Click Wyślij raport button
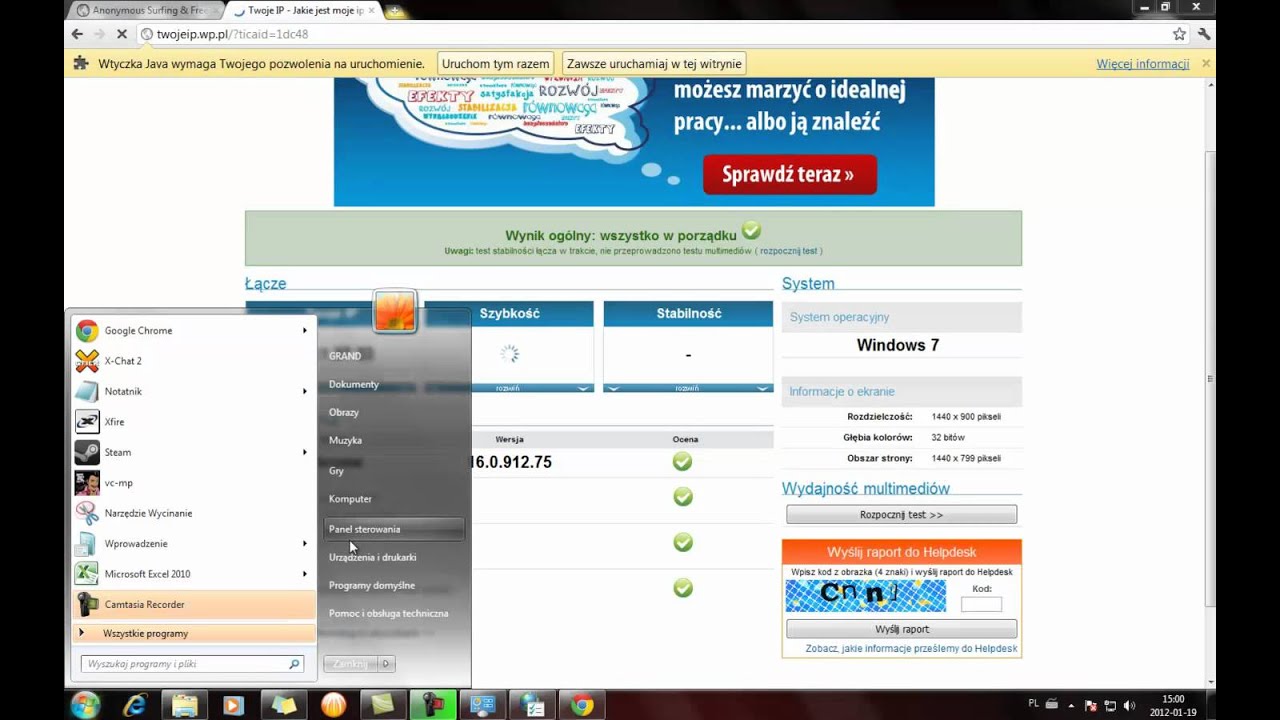Screen dimensions: 1280x720 coord(901,629)
